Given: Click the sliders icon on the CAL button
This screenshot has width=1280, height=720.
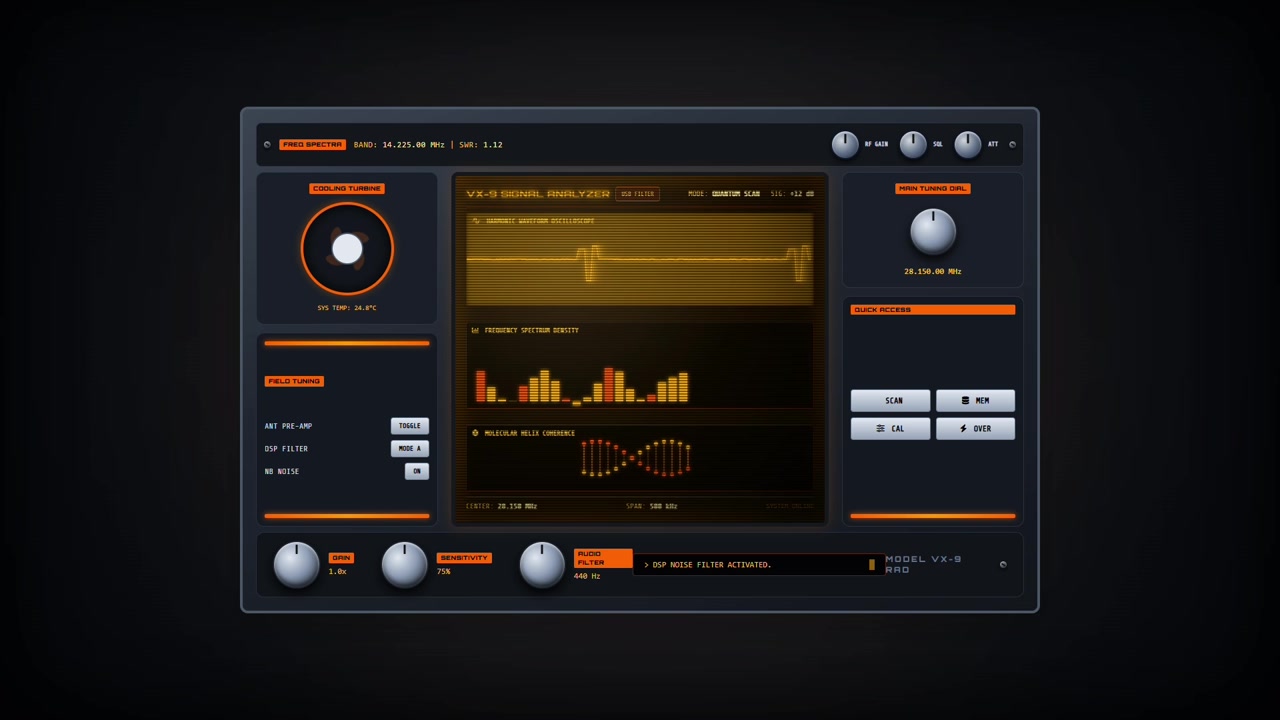Looking at the screenshot, I should [x=880, y=429].
